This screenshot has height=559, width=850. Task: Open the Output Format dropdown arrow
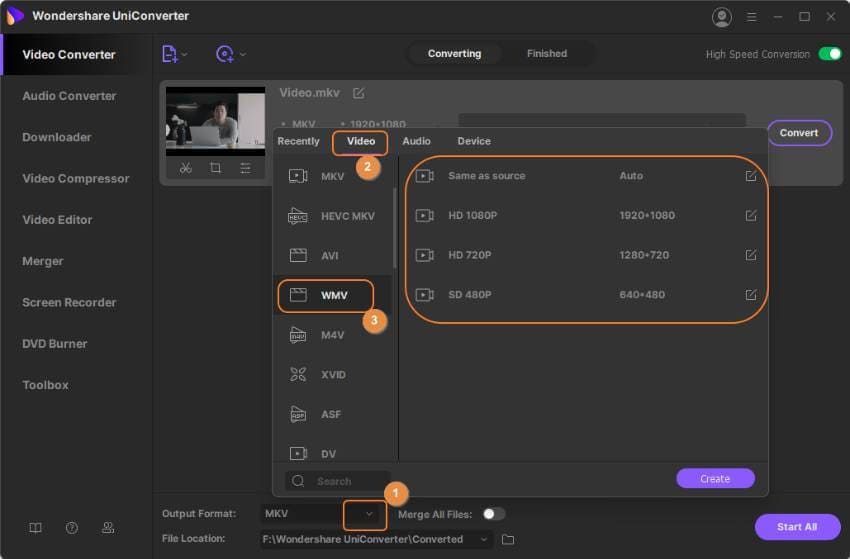pyautogui.click(x=369, y=513)
